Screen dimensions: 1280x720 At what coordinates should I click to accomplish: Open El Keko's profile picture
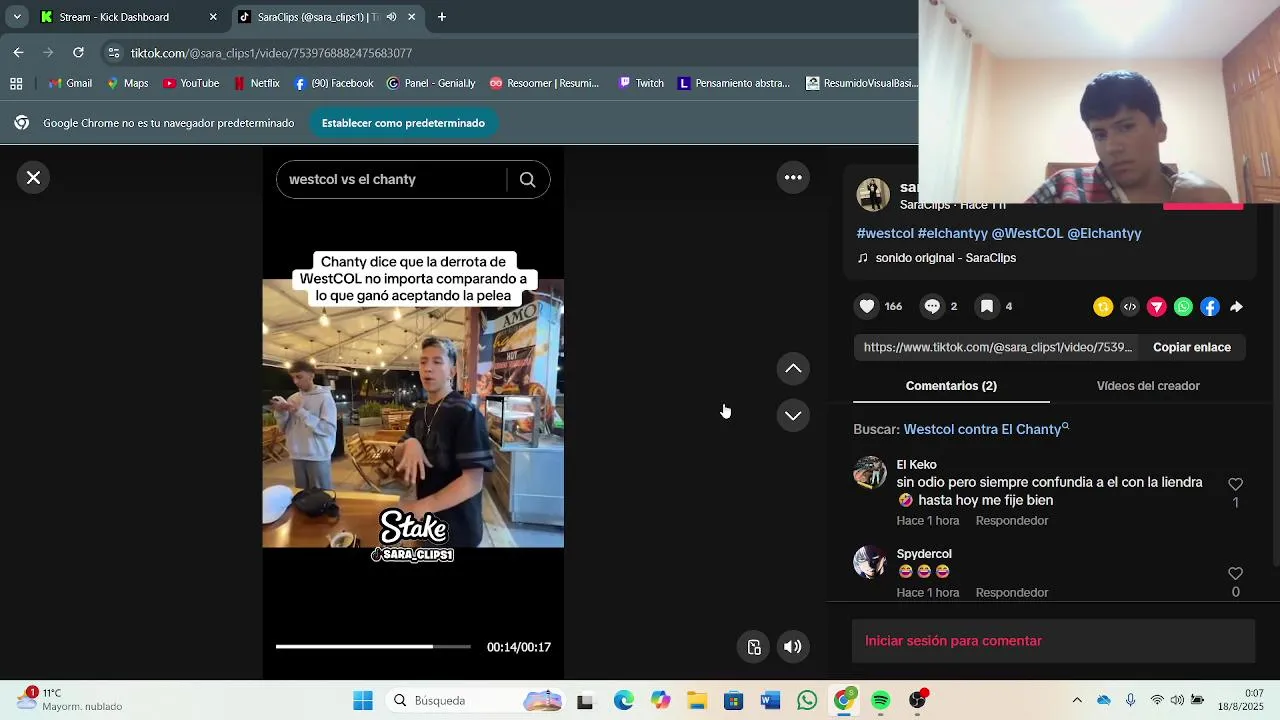click(870, 473)
